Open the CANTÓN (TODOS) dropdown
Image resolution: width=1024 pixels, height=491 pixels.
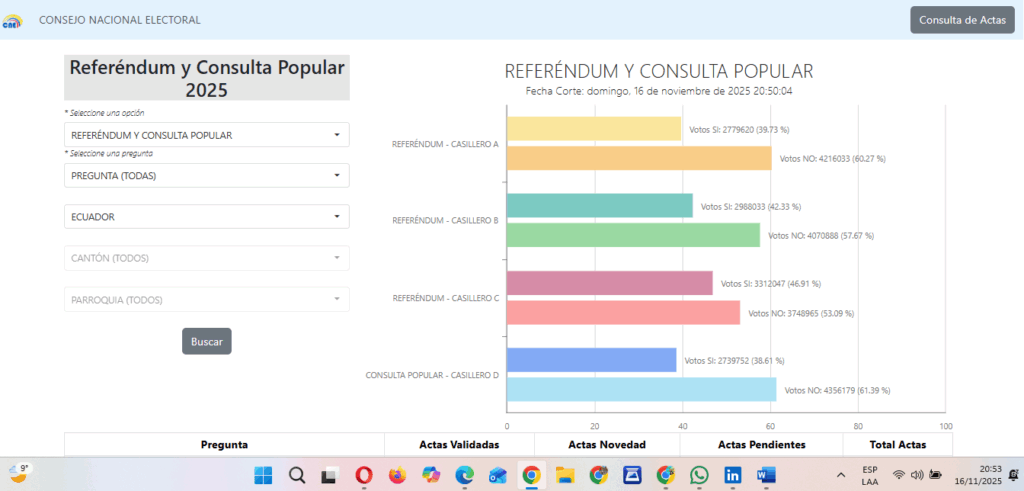pyautogui.click(x=206, y=258)
